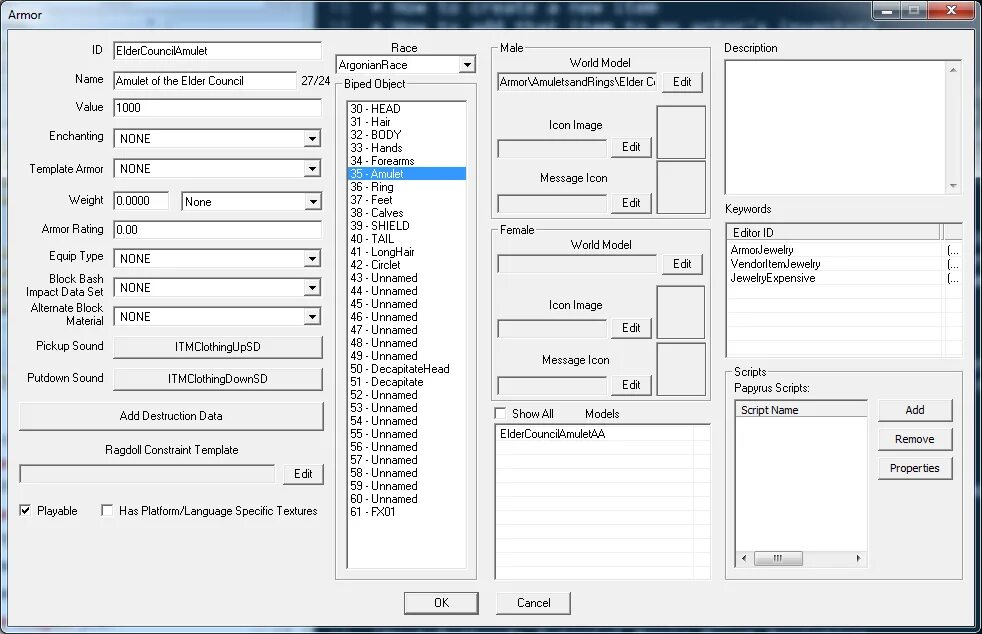Viewport: 982px width, 634px height.
Task: Add a Papyrus script
Action: tap(915, 410)
